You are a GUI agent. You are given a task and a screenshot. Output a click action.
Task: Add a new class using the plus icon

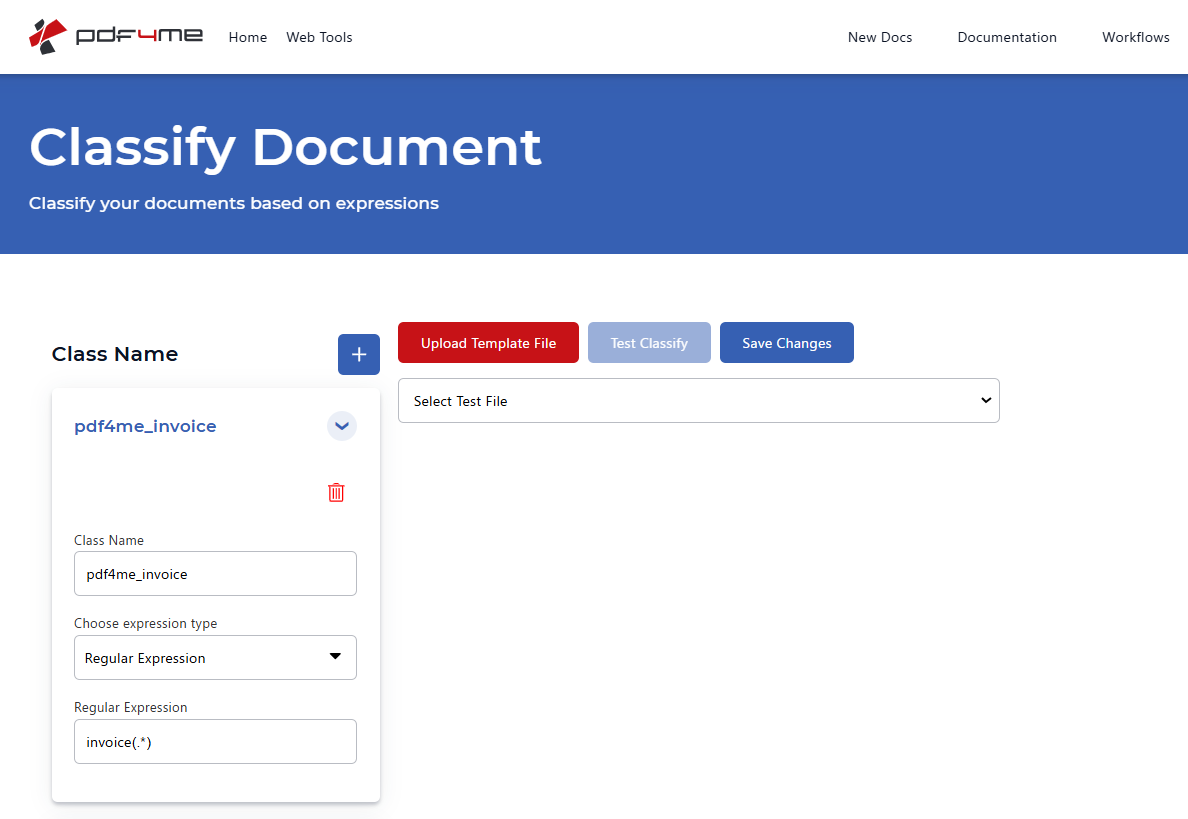tap(358, 354)
